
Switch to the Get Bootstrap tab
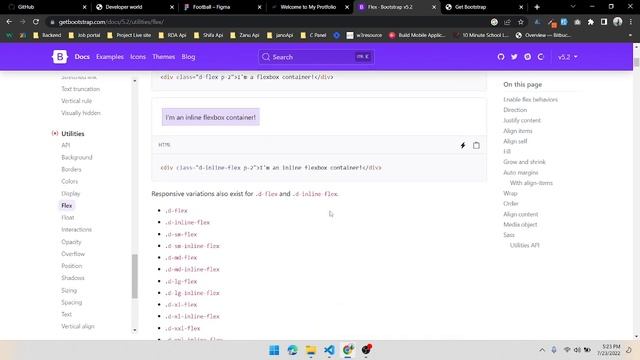484,7
